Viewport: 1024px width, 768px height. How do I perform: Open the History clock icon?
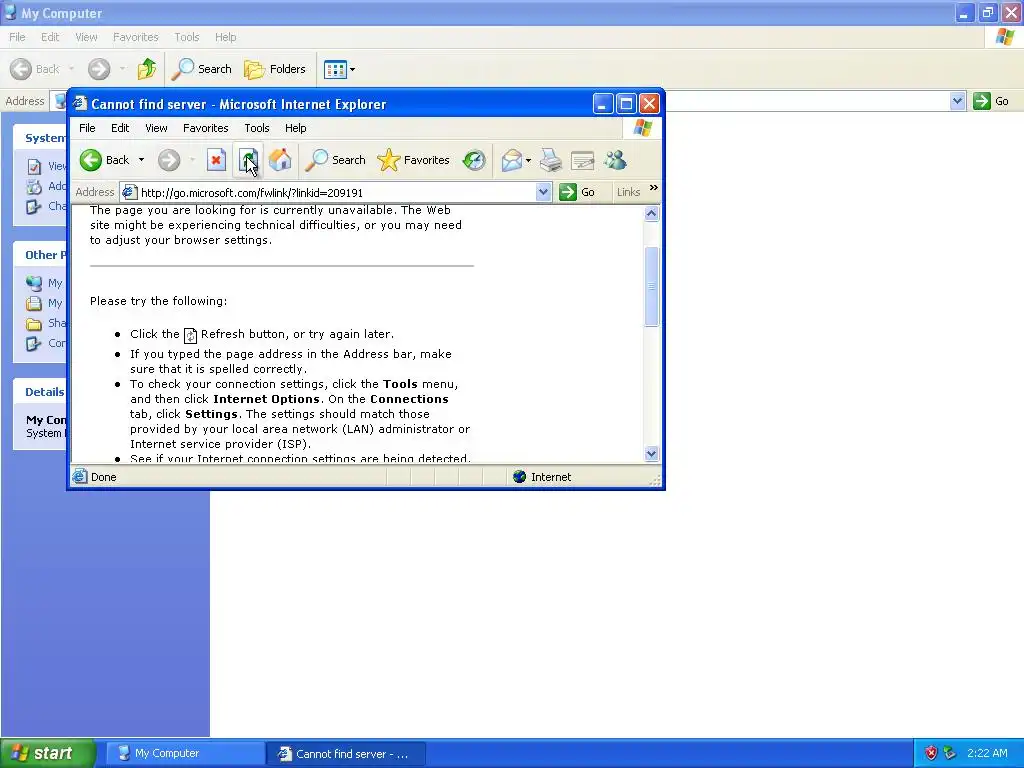(x=474, y=160)
